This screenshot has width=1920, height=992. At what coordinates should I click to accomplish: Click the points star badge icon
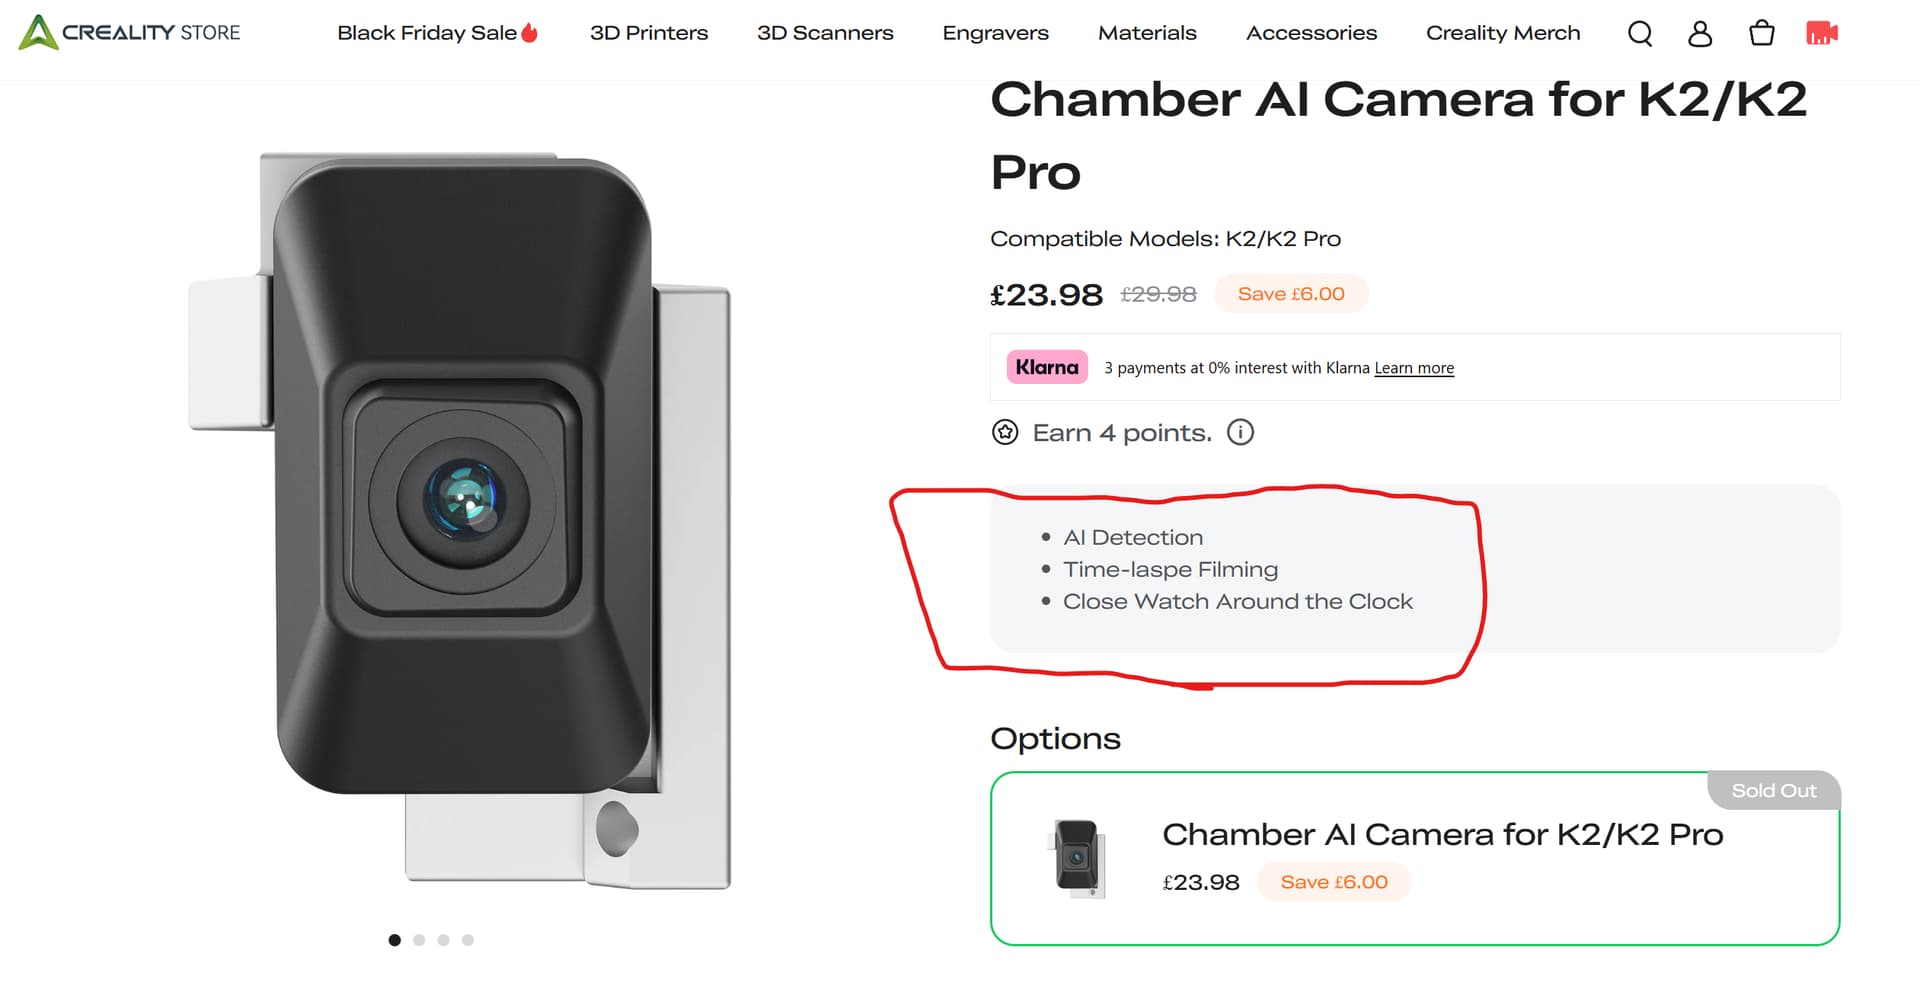click(1005, 432)
